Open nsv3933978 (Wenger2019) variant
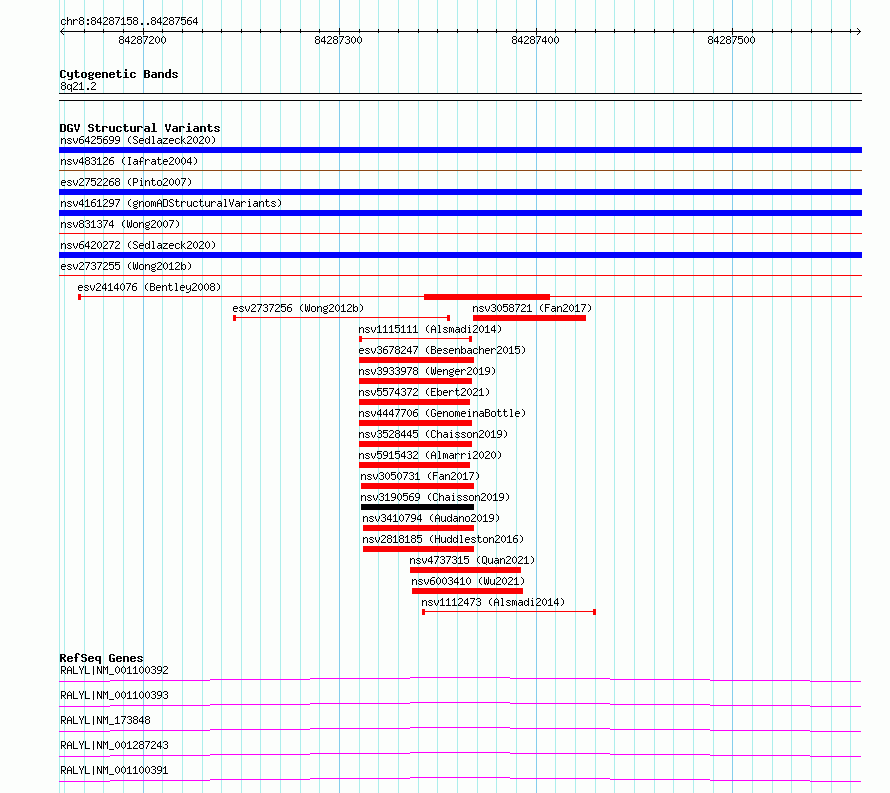 point(427,371)
